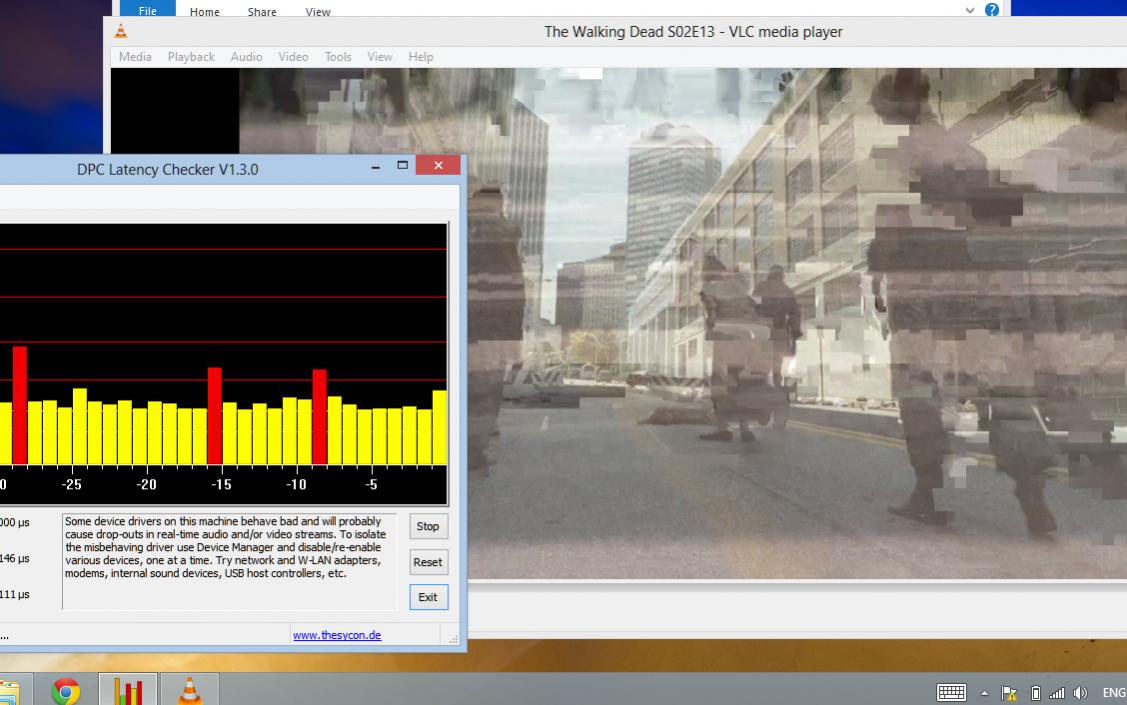The height and width of the screenshot is (705, 1127).
Task: Select DPC Latency Checker taskbar icon
Action: pyautogui.click(x=128, y=691)
